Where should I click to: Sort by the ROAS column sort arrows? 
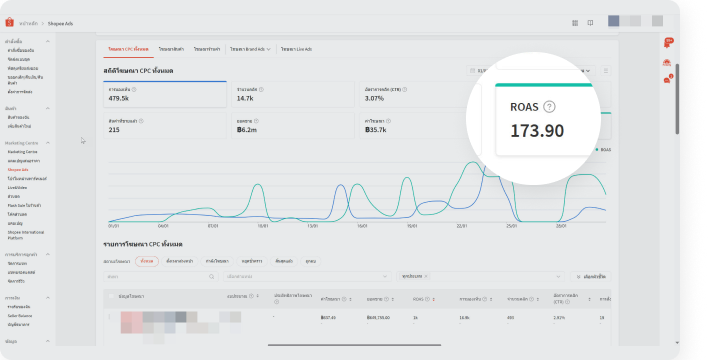coord(433,299)
